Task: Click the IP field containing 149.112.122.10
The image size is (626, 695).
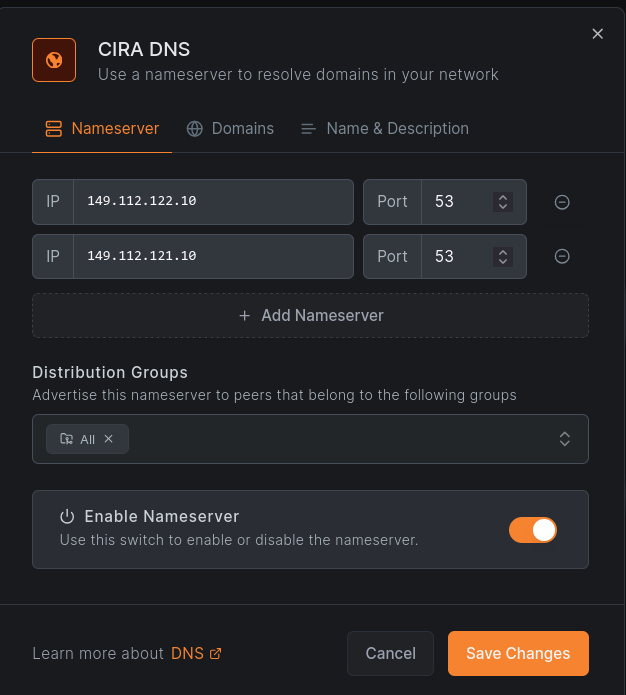Action: (x=212, y=202)
